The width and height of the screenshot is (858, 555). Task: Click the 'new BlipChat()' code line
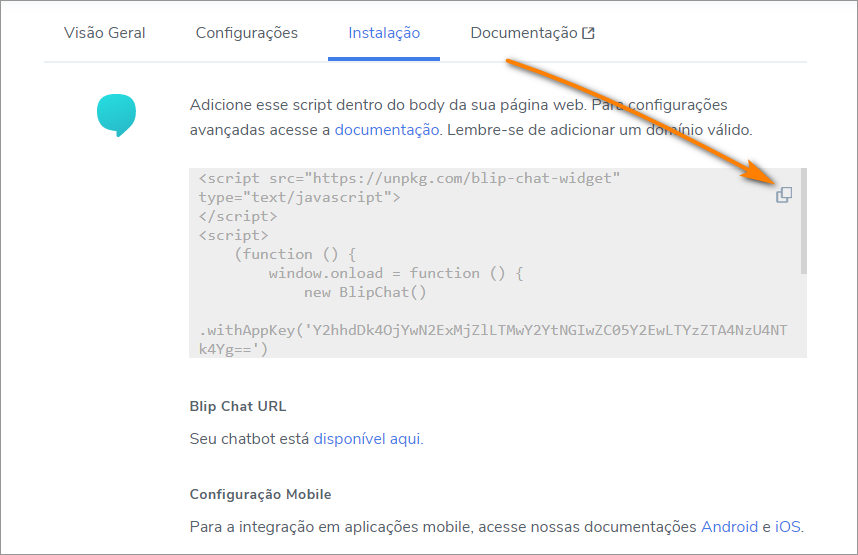365,292
